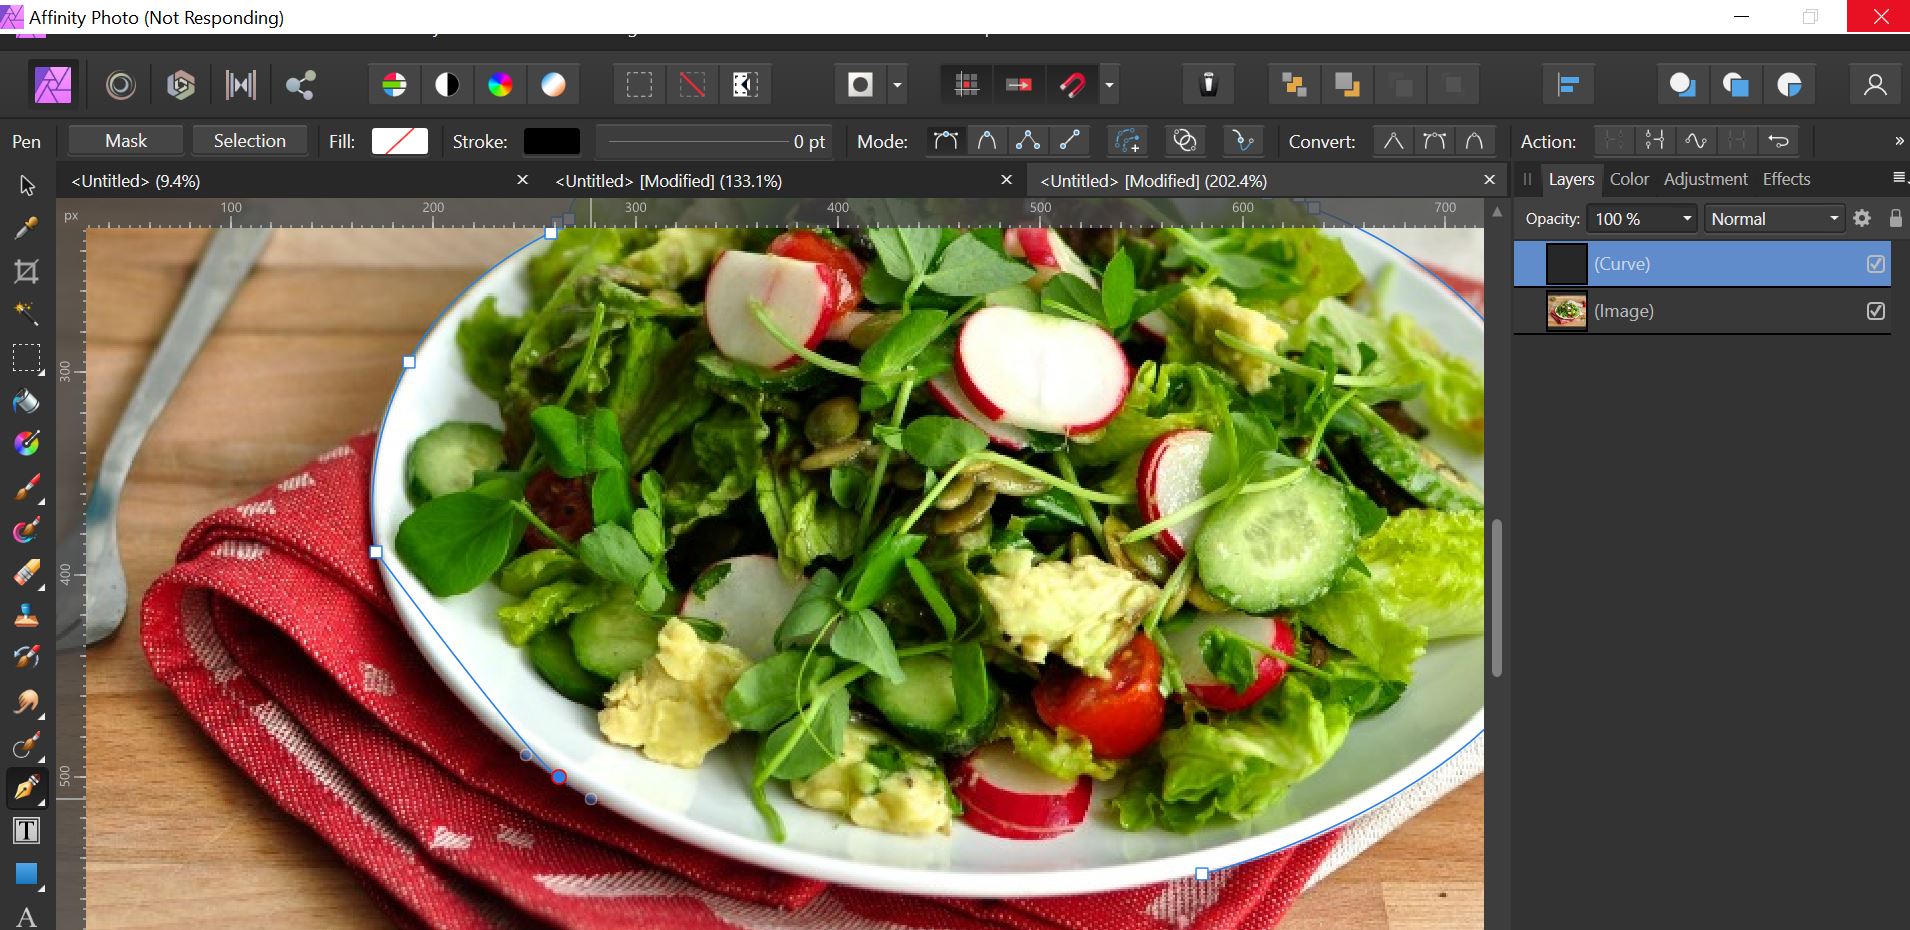Convert node to Smooth
The height and width of the screenshot is (930, 1910).
[x=1434, y=141]
